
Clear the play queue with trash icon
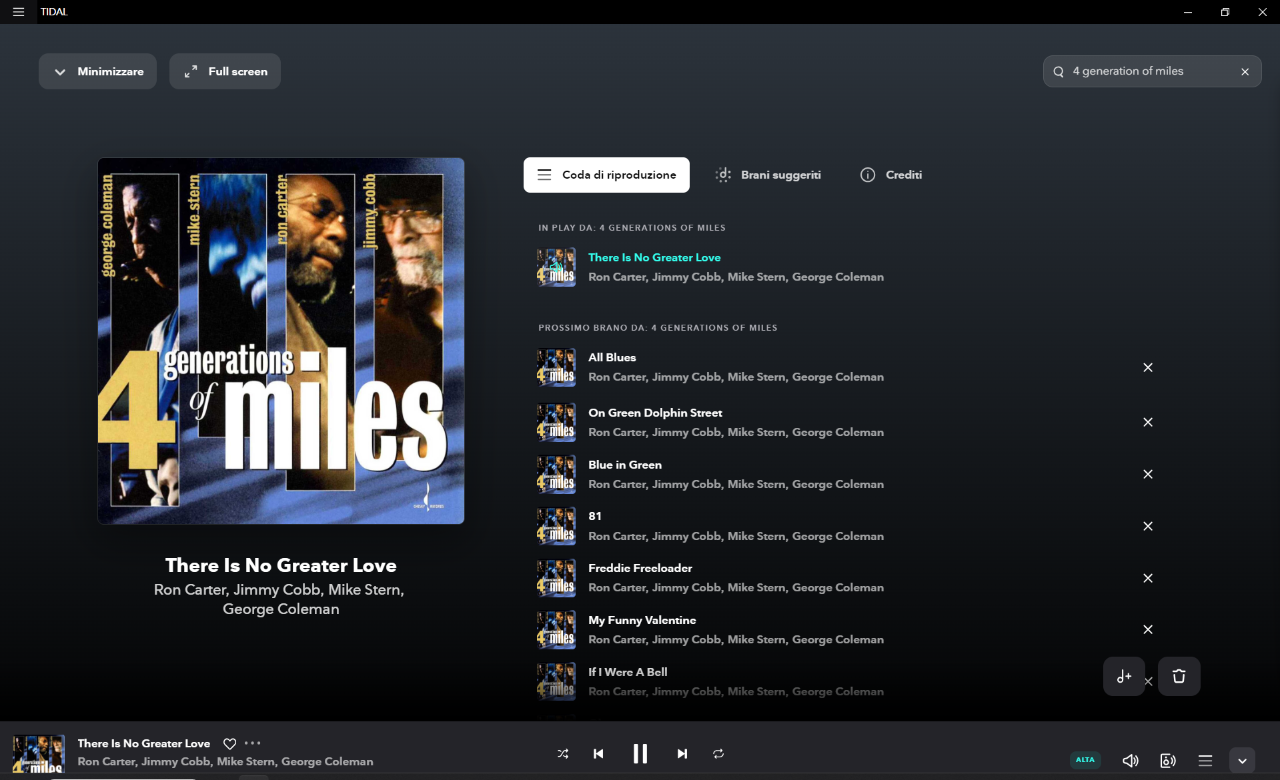pos(1179,677)
